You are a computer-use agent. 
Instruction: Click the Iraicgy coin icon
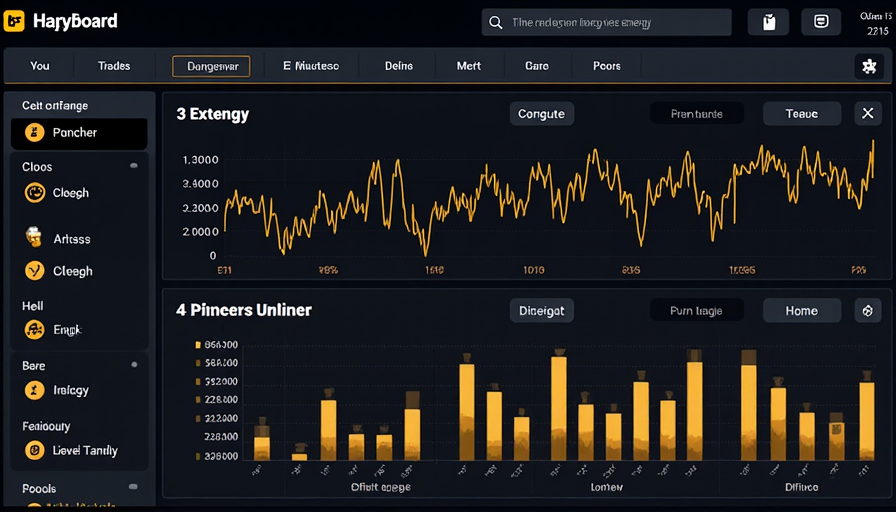click(x=34, y=390)
